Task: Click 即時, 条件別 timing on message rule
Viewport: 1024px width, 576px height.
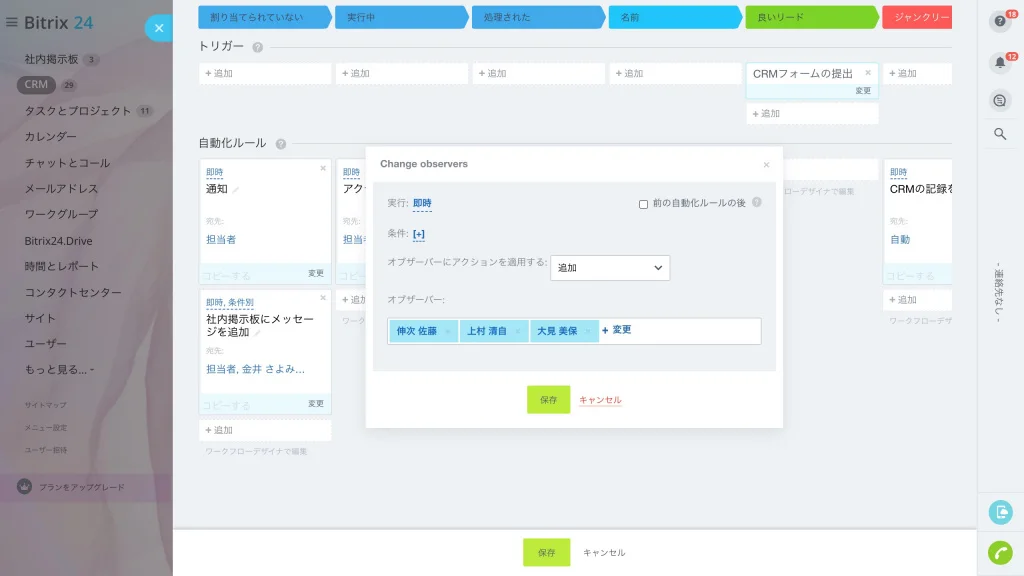Action: coord(229,302)
